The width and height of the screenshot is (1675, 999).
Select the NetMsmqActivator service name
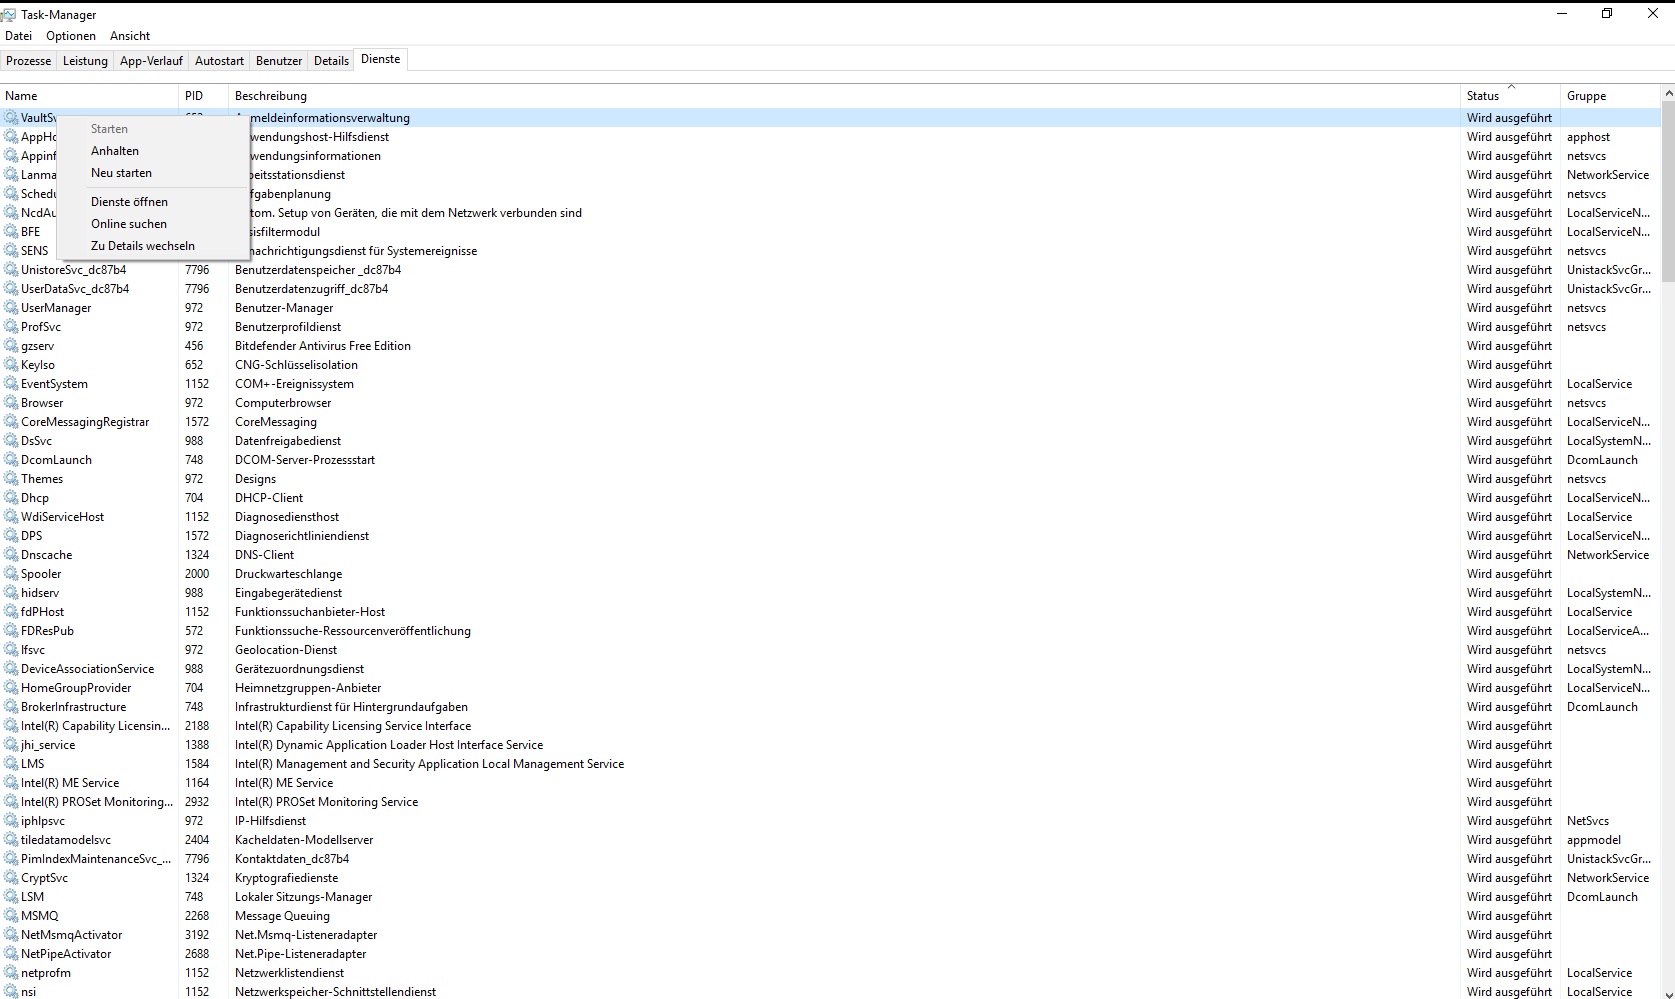[72, 935]
